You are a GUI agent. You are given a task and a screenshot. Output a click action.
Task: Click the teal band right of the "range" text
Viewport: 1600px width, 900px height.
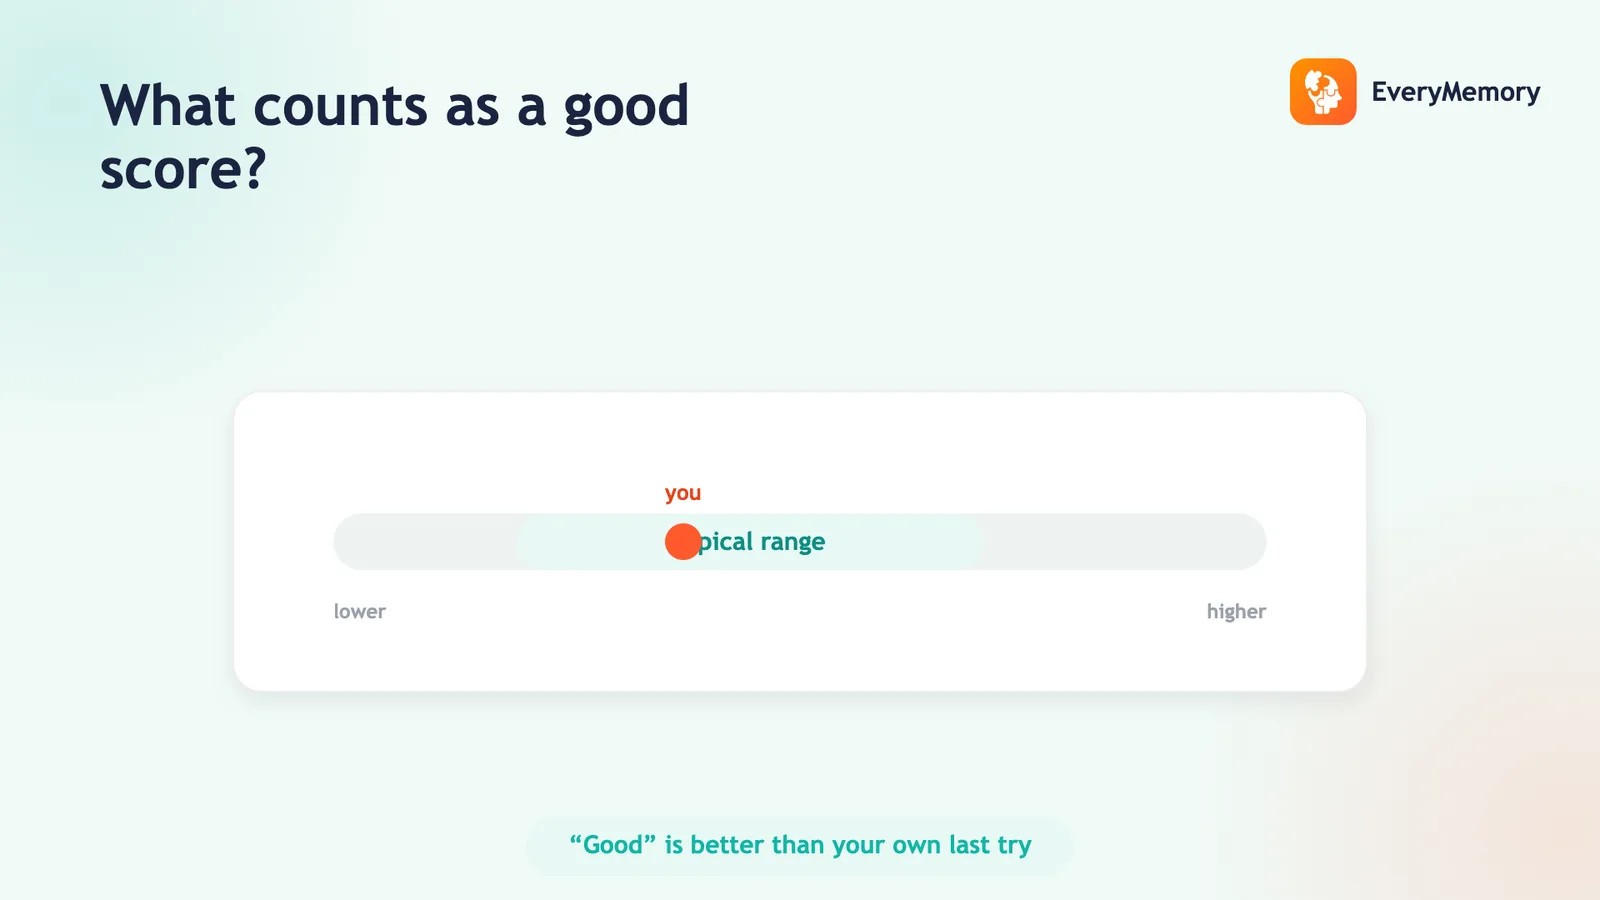click(905, 542)
